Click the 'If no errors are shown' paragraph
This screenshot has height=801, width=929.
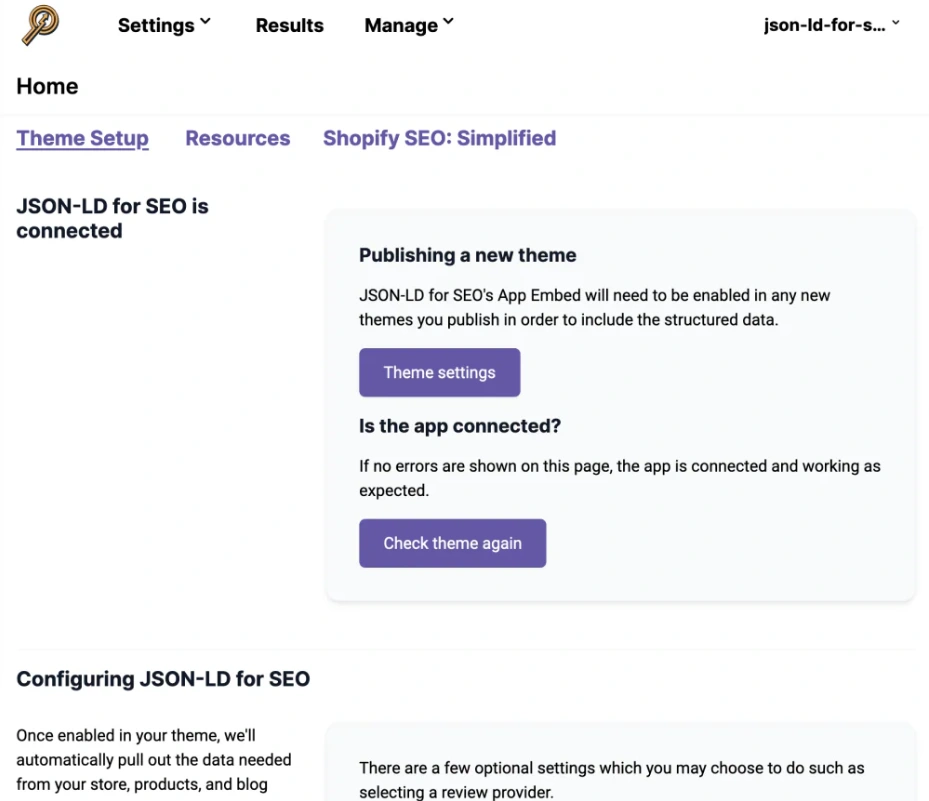pyautogui.click(x=620, y=478)
